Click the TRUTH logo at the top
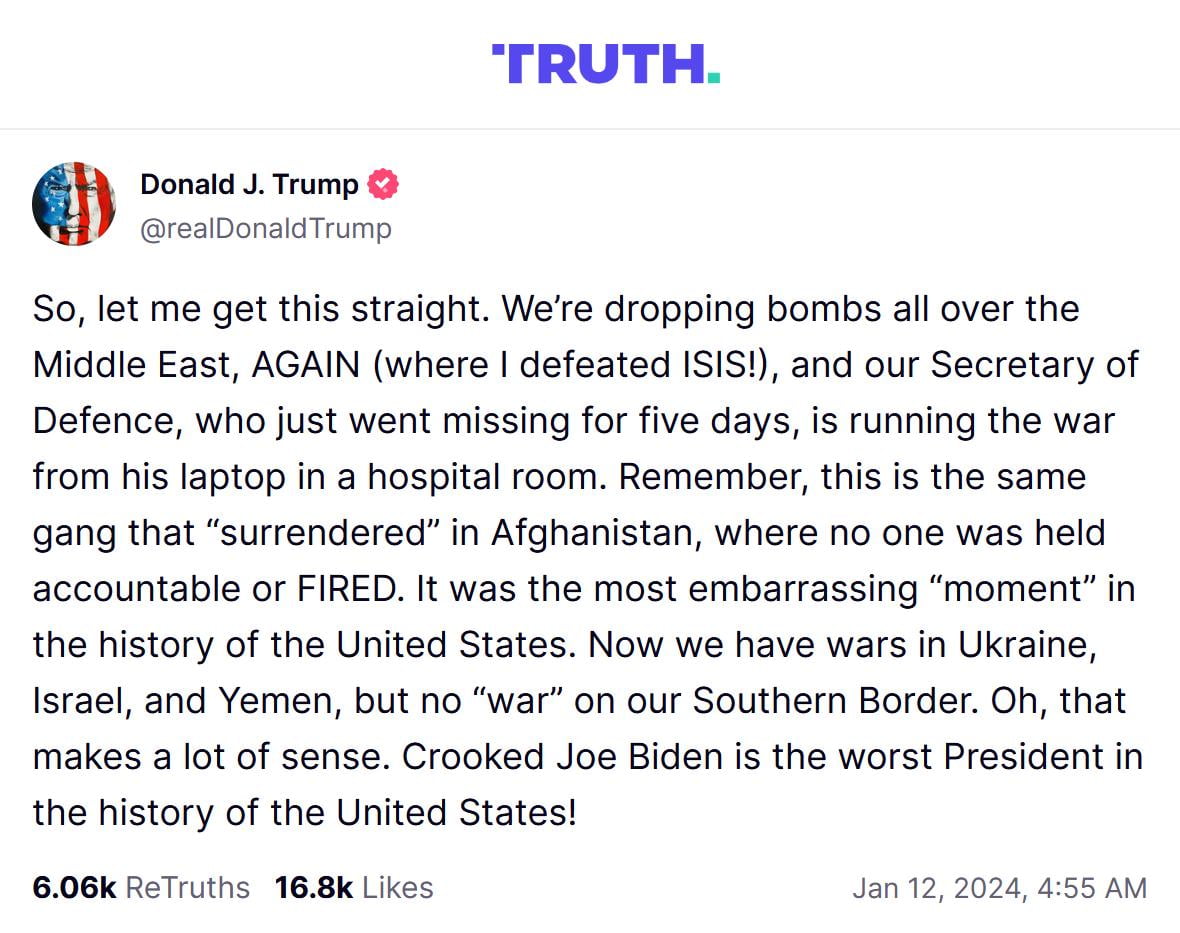This screenshot has height=933, width=1180. [x=604, y=63]
